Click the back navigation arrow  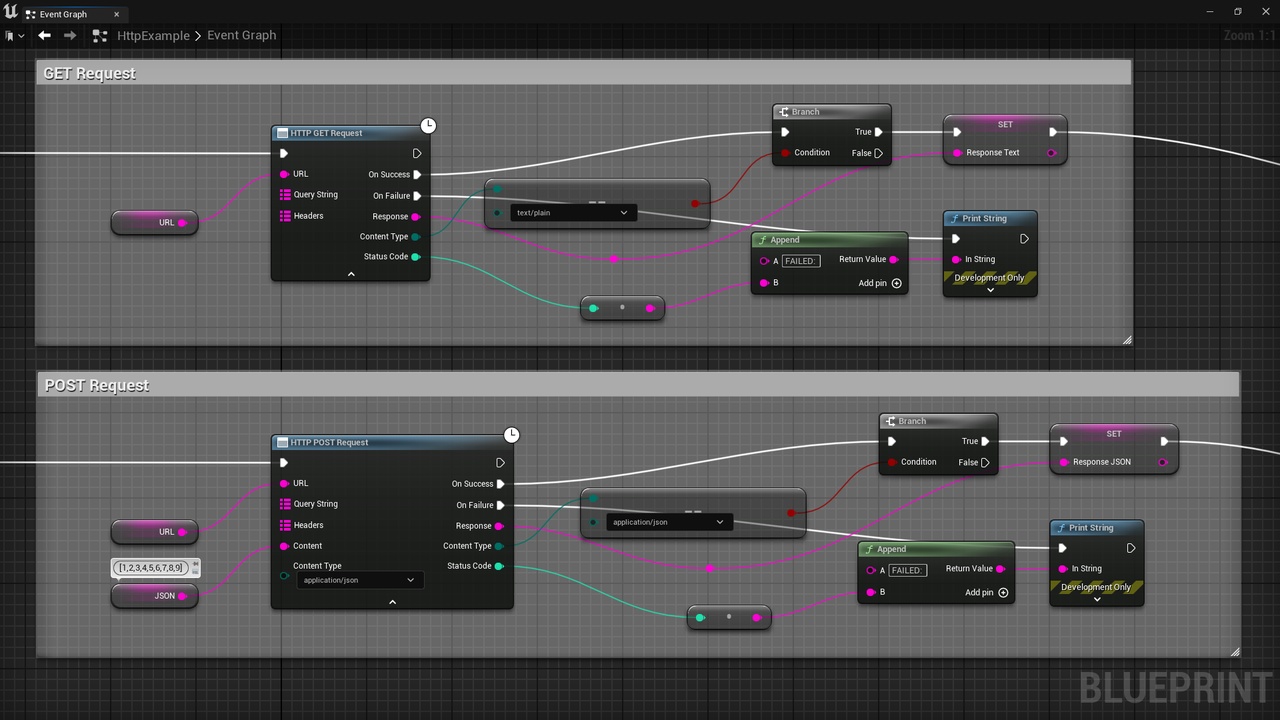(44, 35)
